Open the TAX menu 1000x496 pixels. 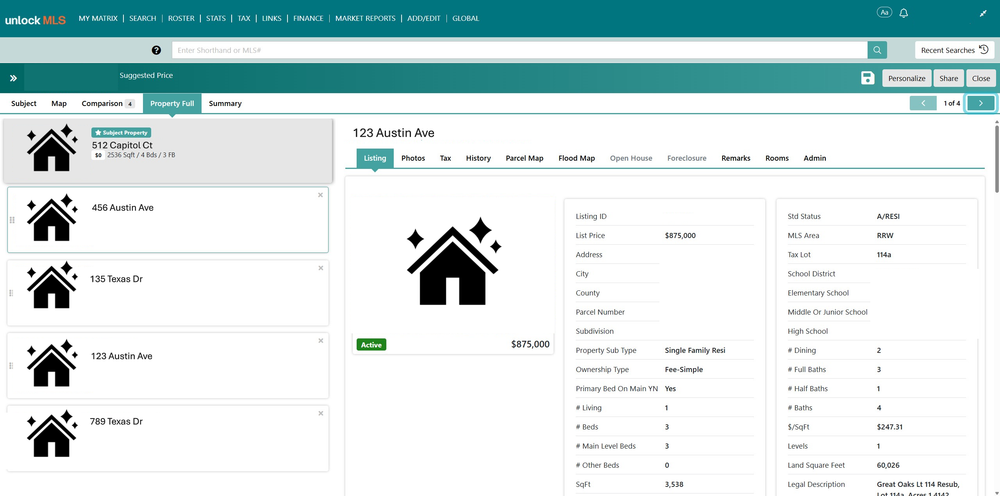[244, 18]
